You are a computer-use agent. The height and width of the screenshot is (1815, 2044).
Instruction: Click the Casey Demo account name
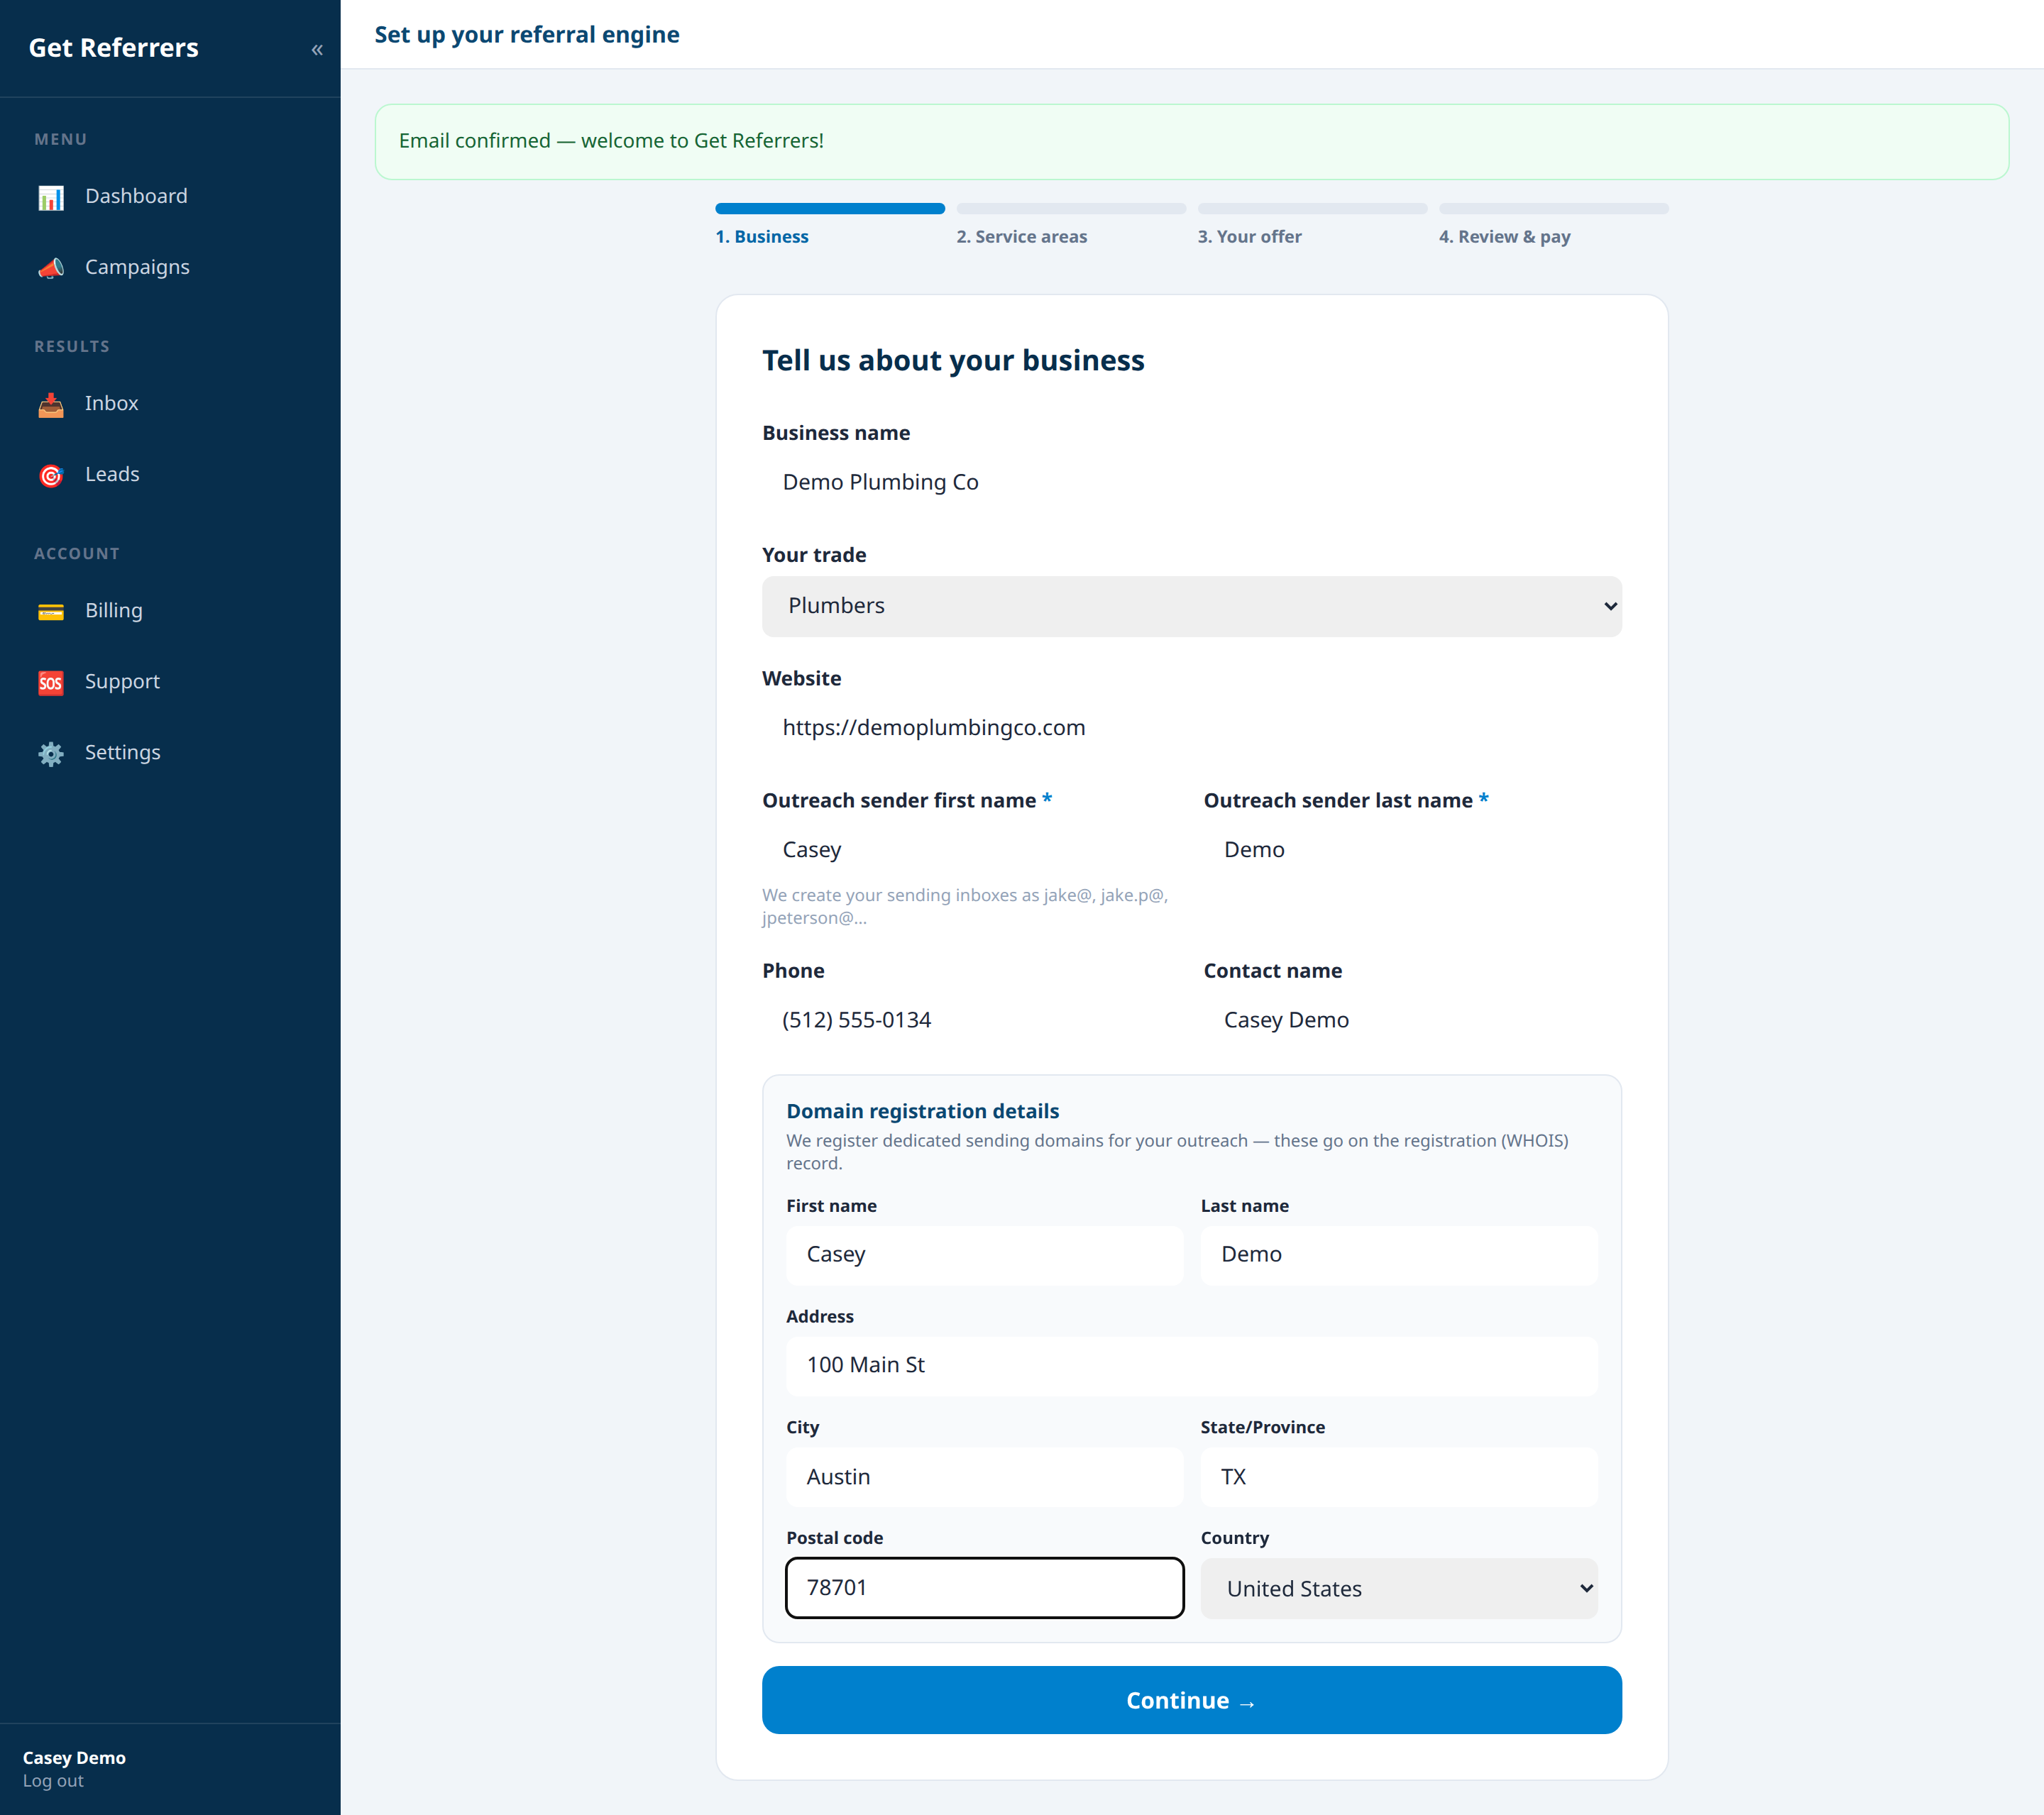point(74,1758)
